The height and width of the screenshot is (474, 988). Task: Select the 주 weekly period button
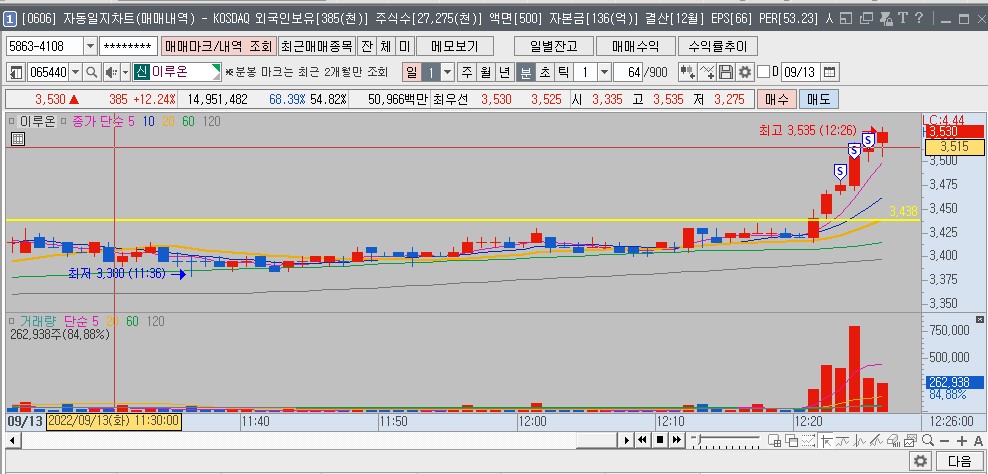click(467, 72)
